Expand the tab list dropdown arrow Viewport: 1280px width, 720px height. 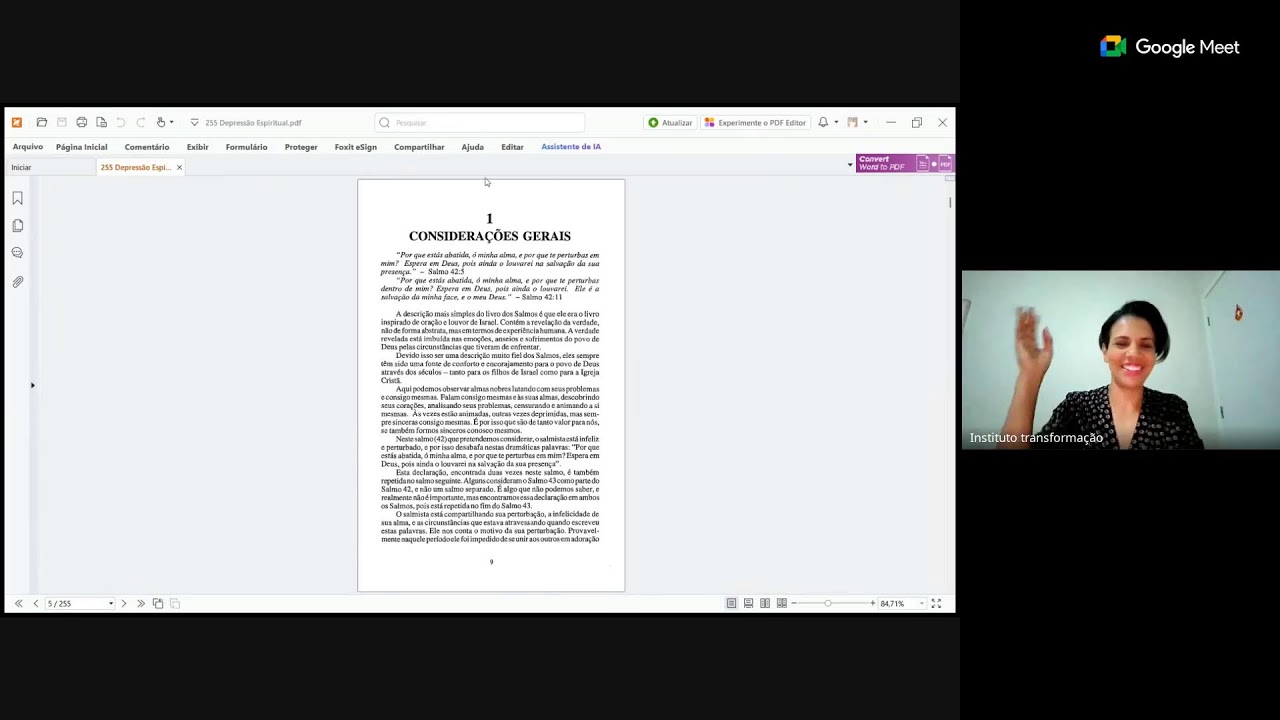tap(850, 165)
